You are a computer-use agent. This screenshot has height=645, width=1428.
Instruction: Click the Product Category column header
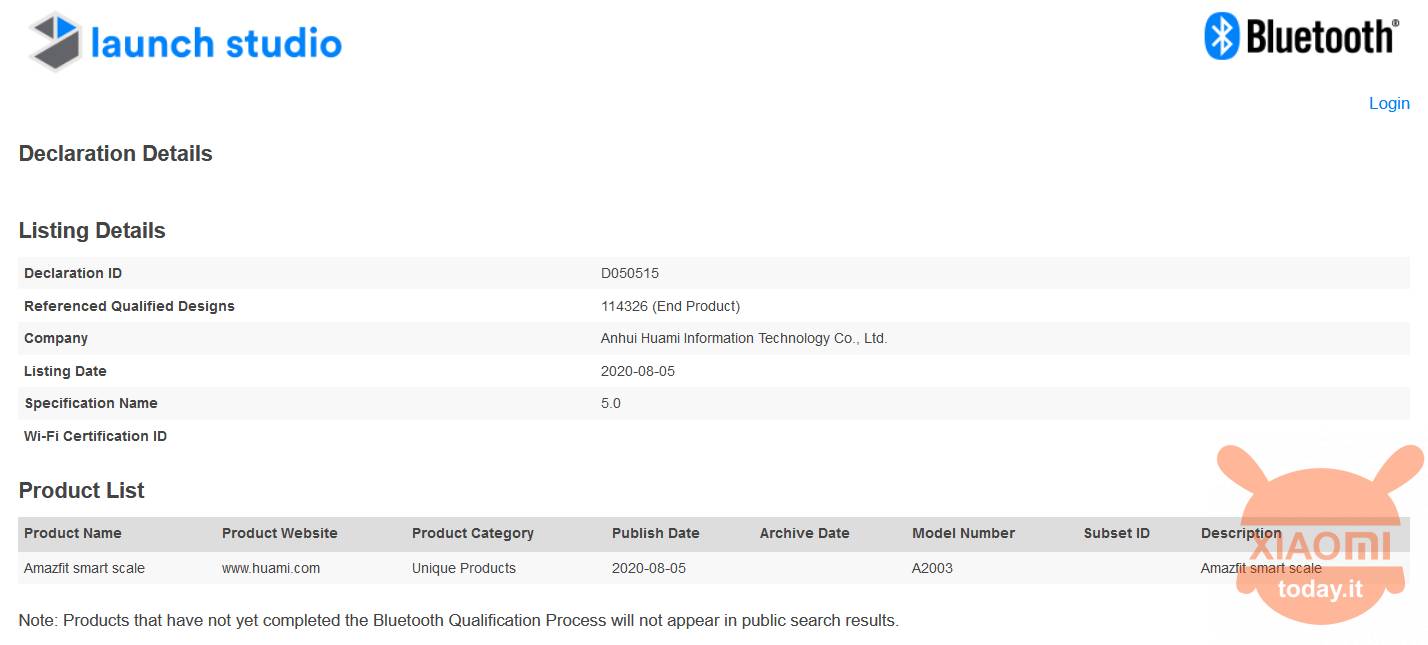click(473, 533)
